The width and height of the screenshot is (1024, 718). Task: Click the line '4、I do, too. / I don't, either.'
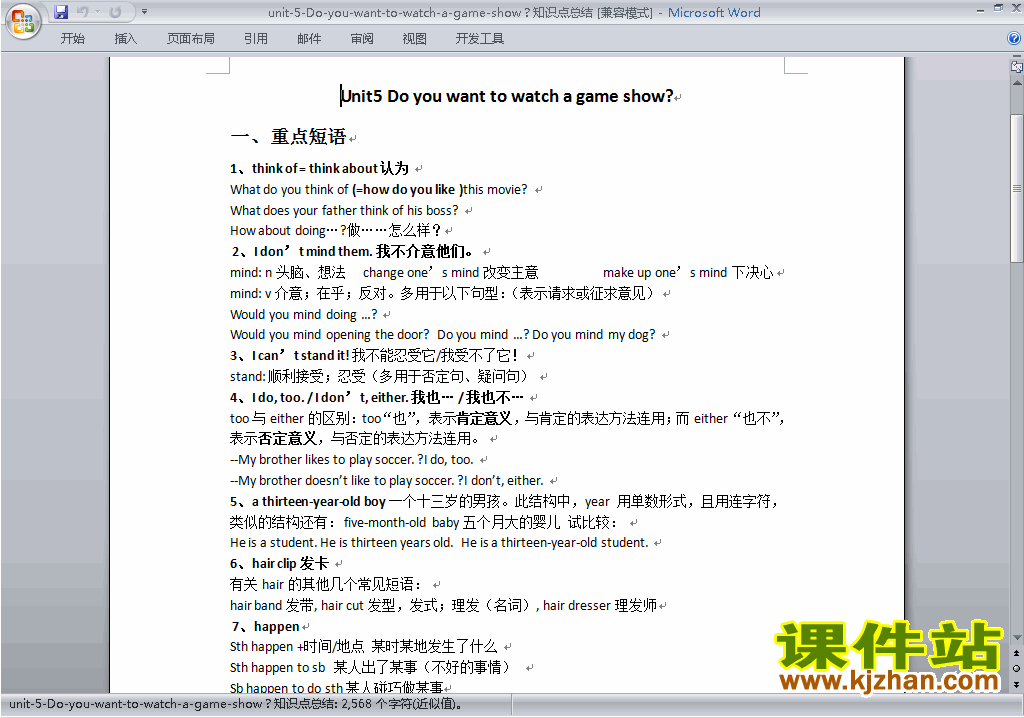(319, 397)
